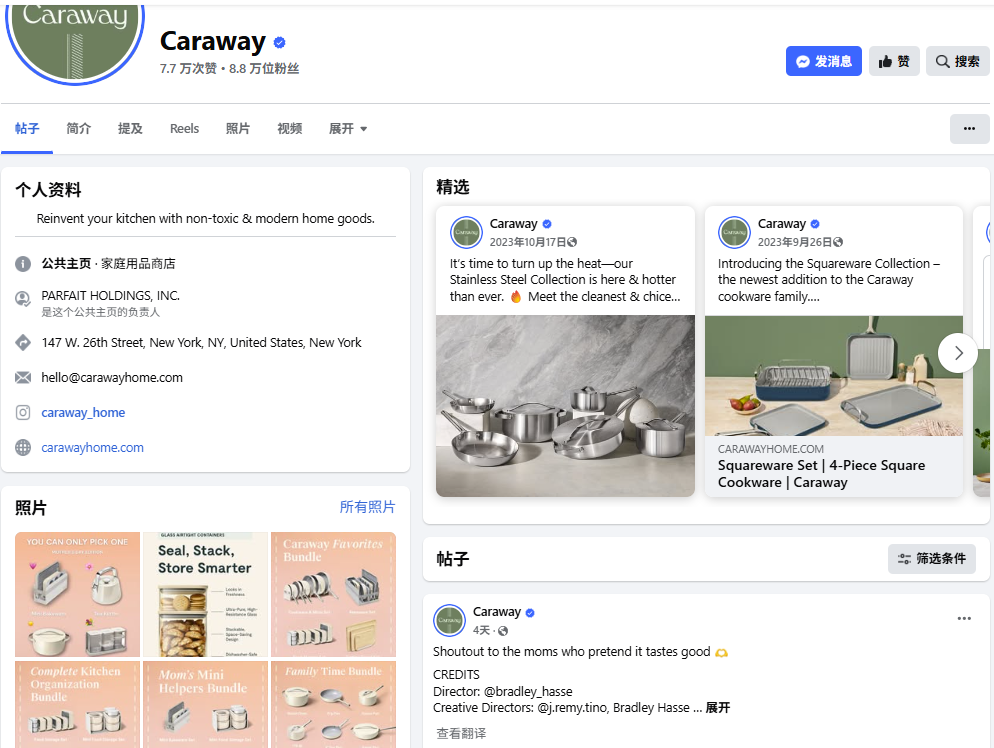The height and width of the screenshot is (748, 994).
Task: Switch to the 视频 tab
Action: point(290,129)
